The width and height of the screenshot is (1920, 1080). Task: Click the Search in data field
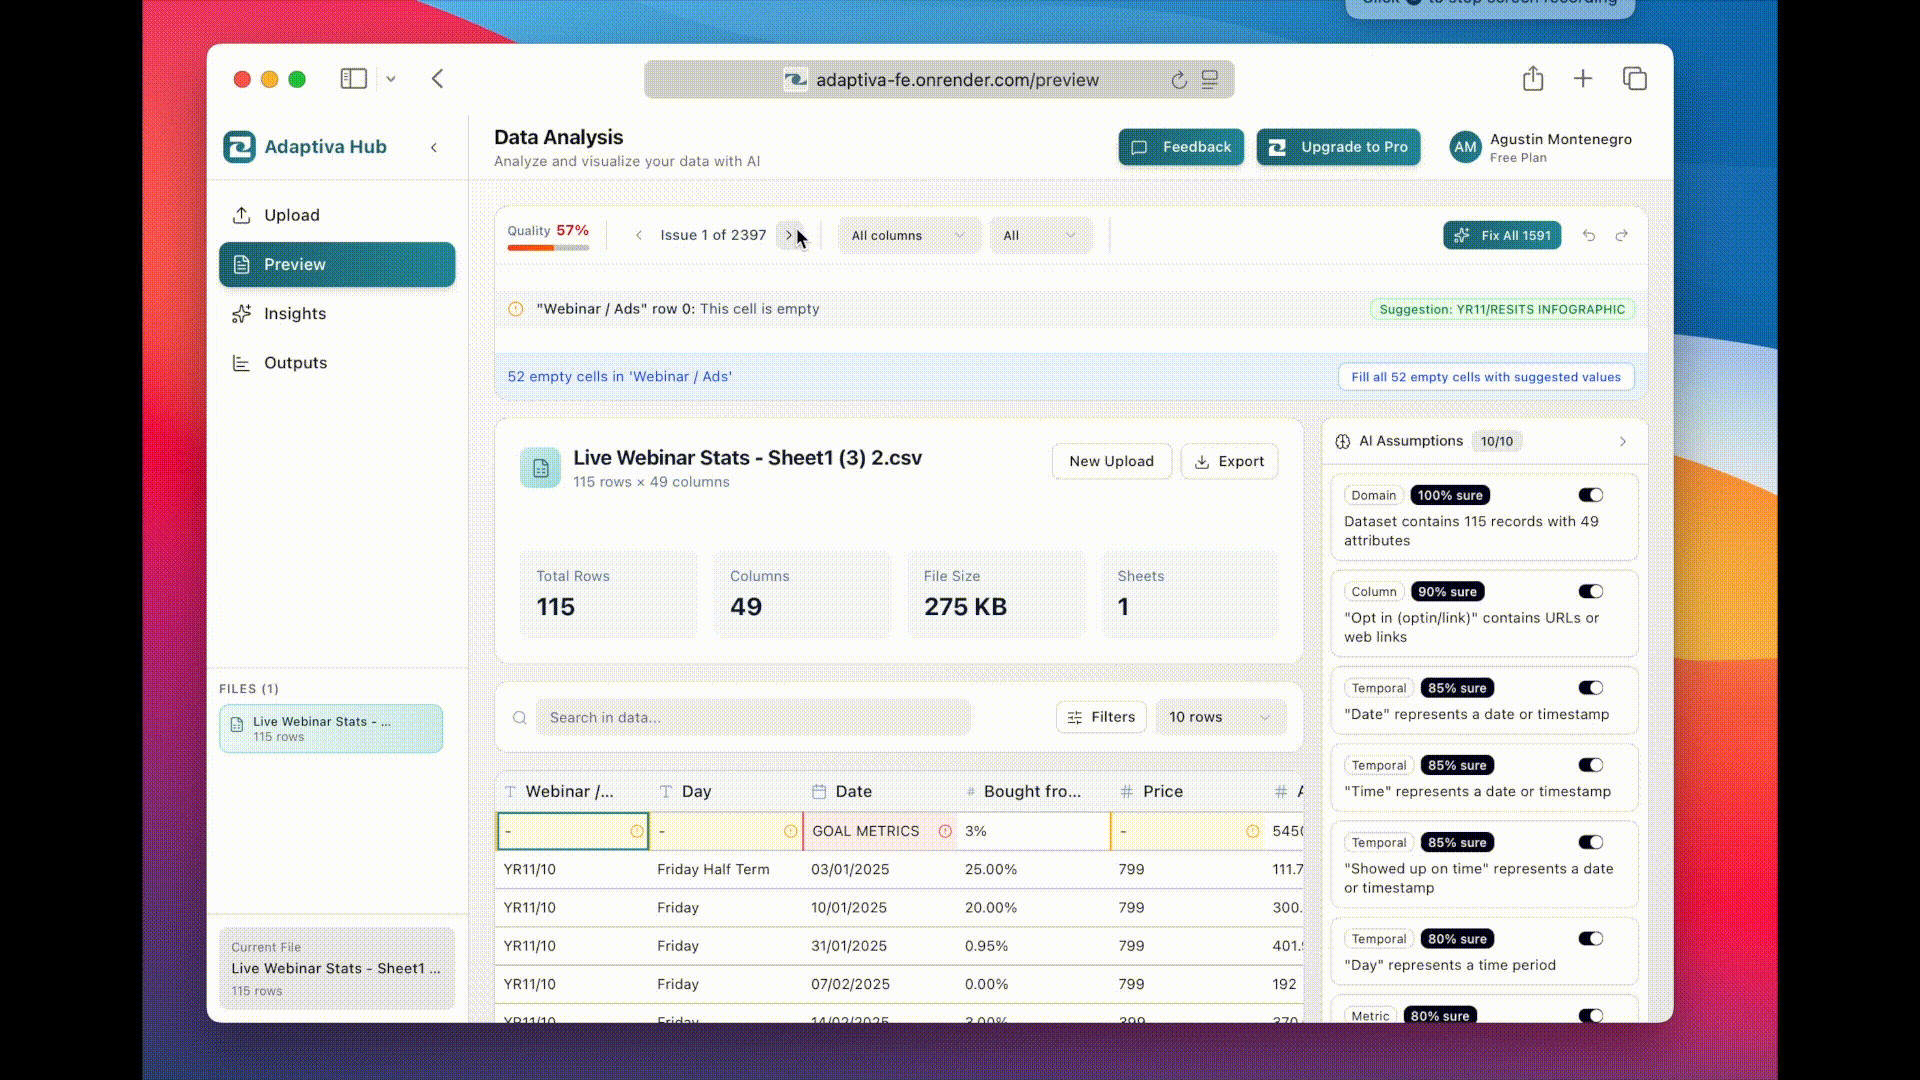[x=752, y=717]
